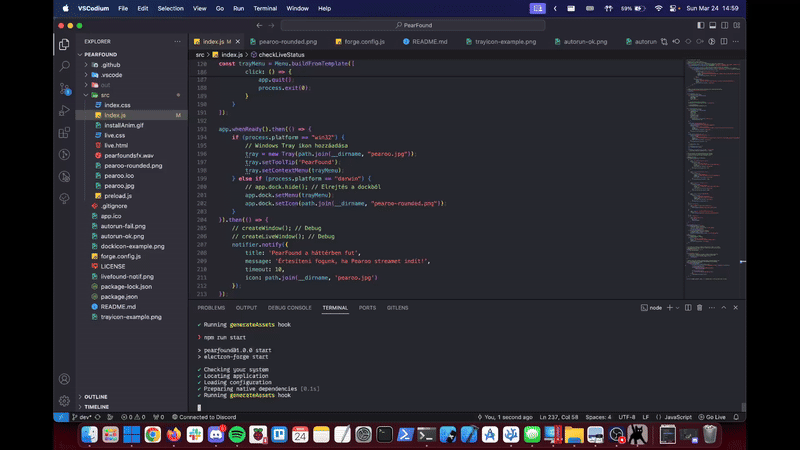Open the Accounts icon in activity bar
800x450 pixels.
[x=64, y=379]
